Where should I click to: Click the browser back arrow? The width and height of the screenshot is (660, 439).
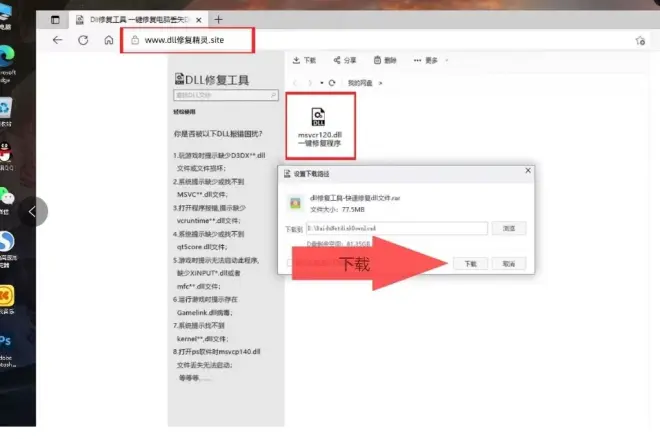pyautogui.click(x=57, y=40)
